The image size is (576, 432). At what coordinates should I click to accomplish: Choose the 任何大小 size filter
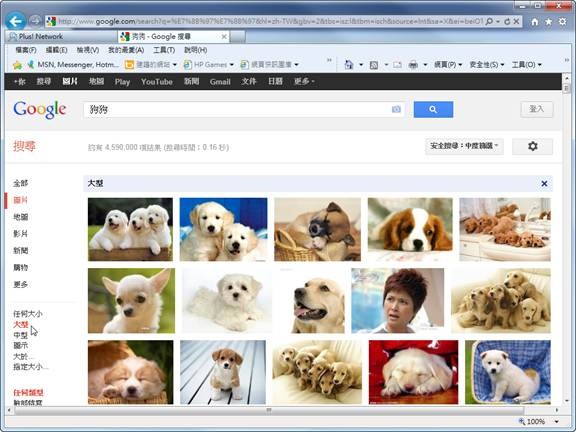(28, 314)
